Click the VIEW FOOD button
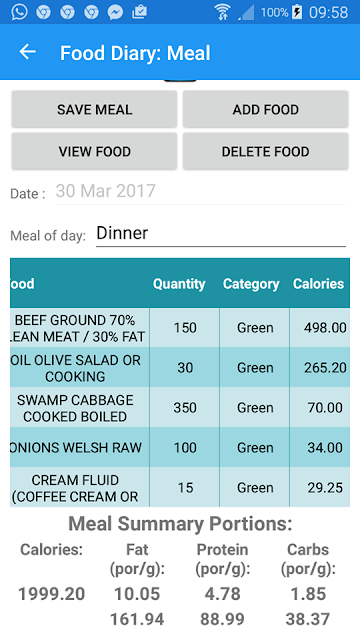The height and width of the screenshot is (640, 360). click(94, 151)
